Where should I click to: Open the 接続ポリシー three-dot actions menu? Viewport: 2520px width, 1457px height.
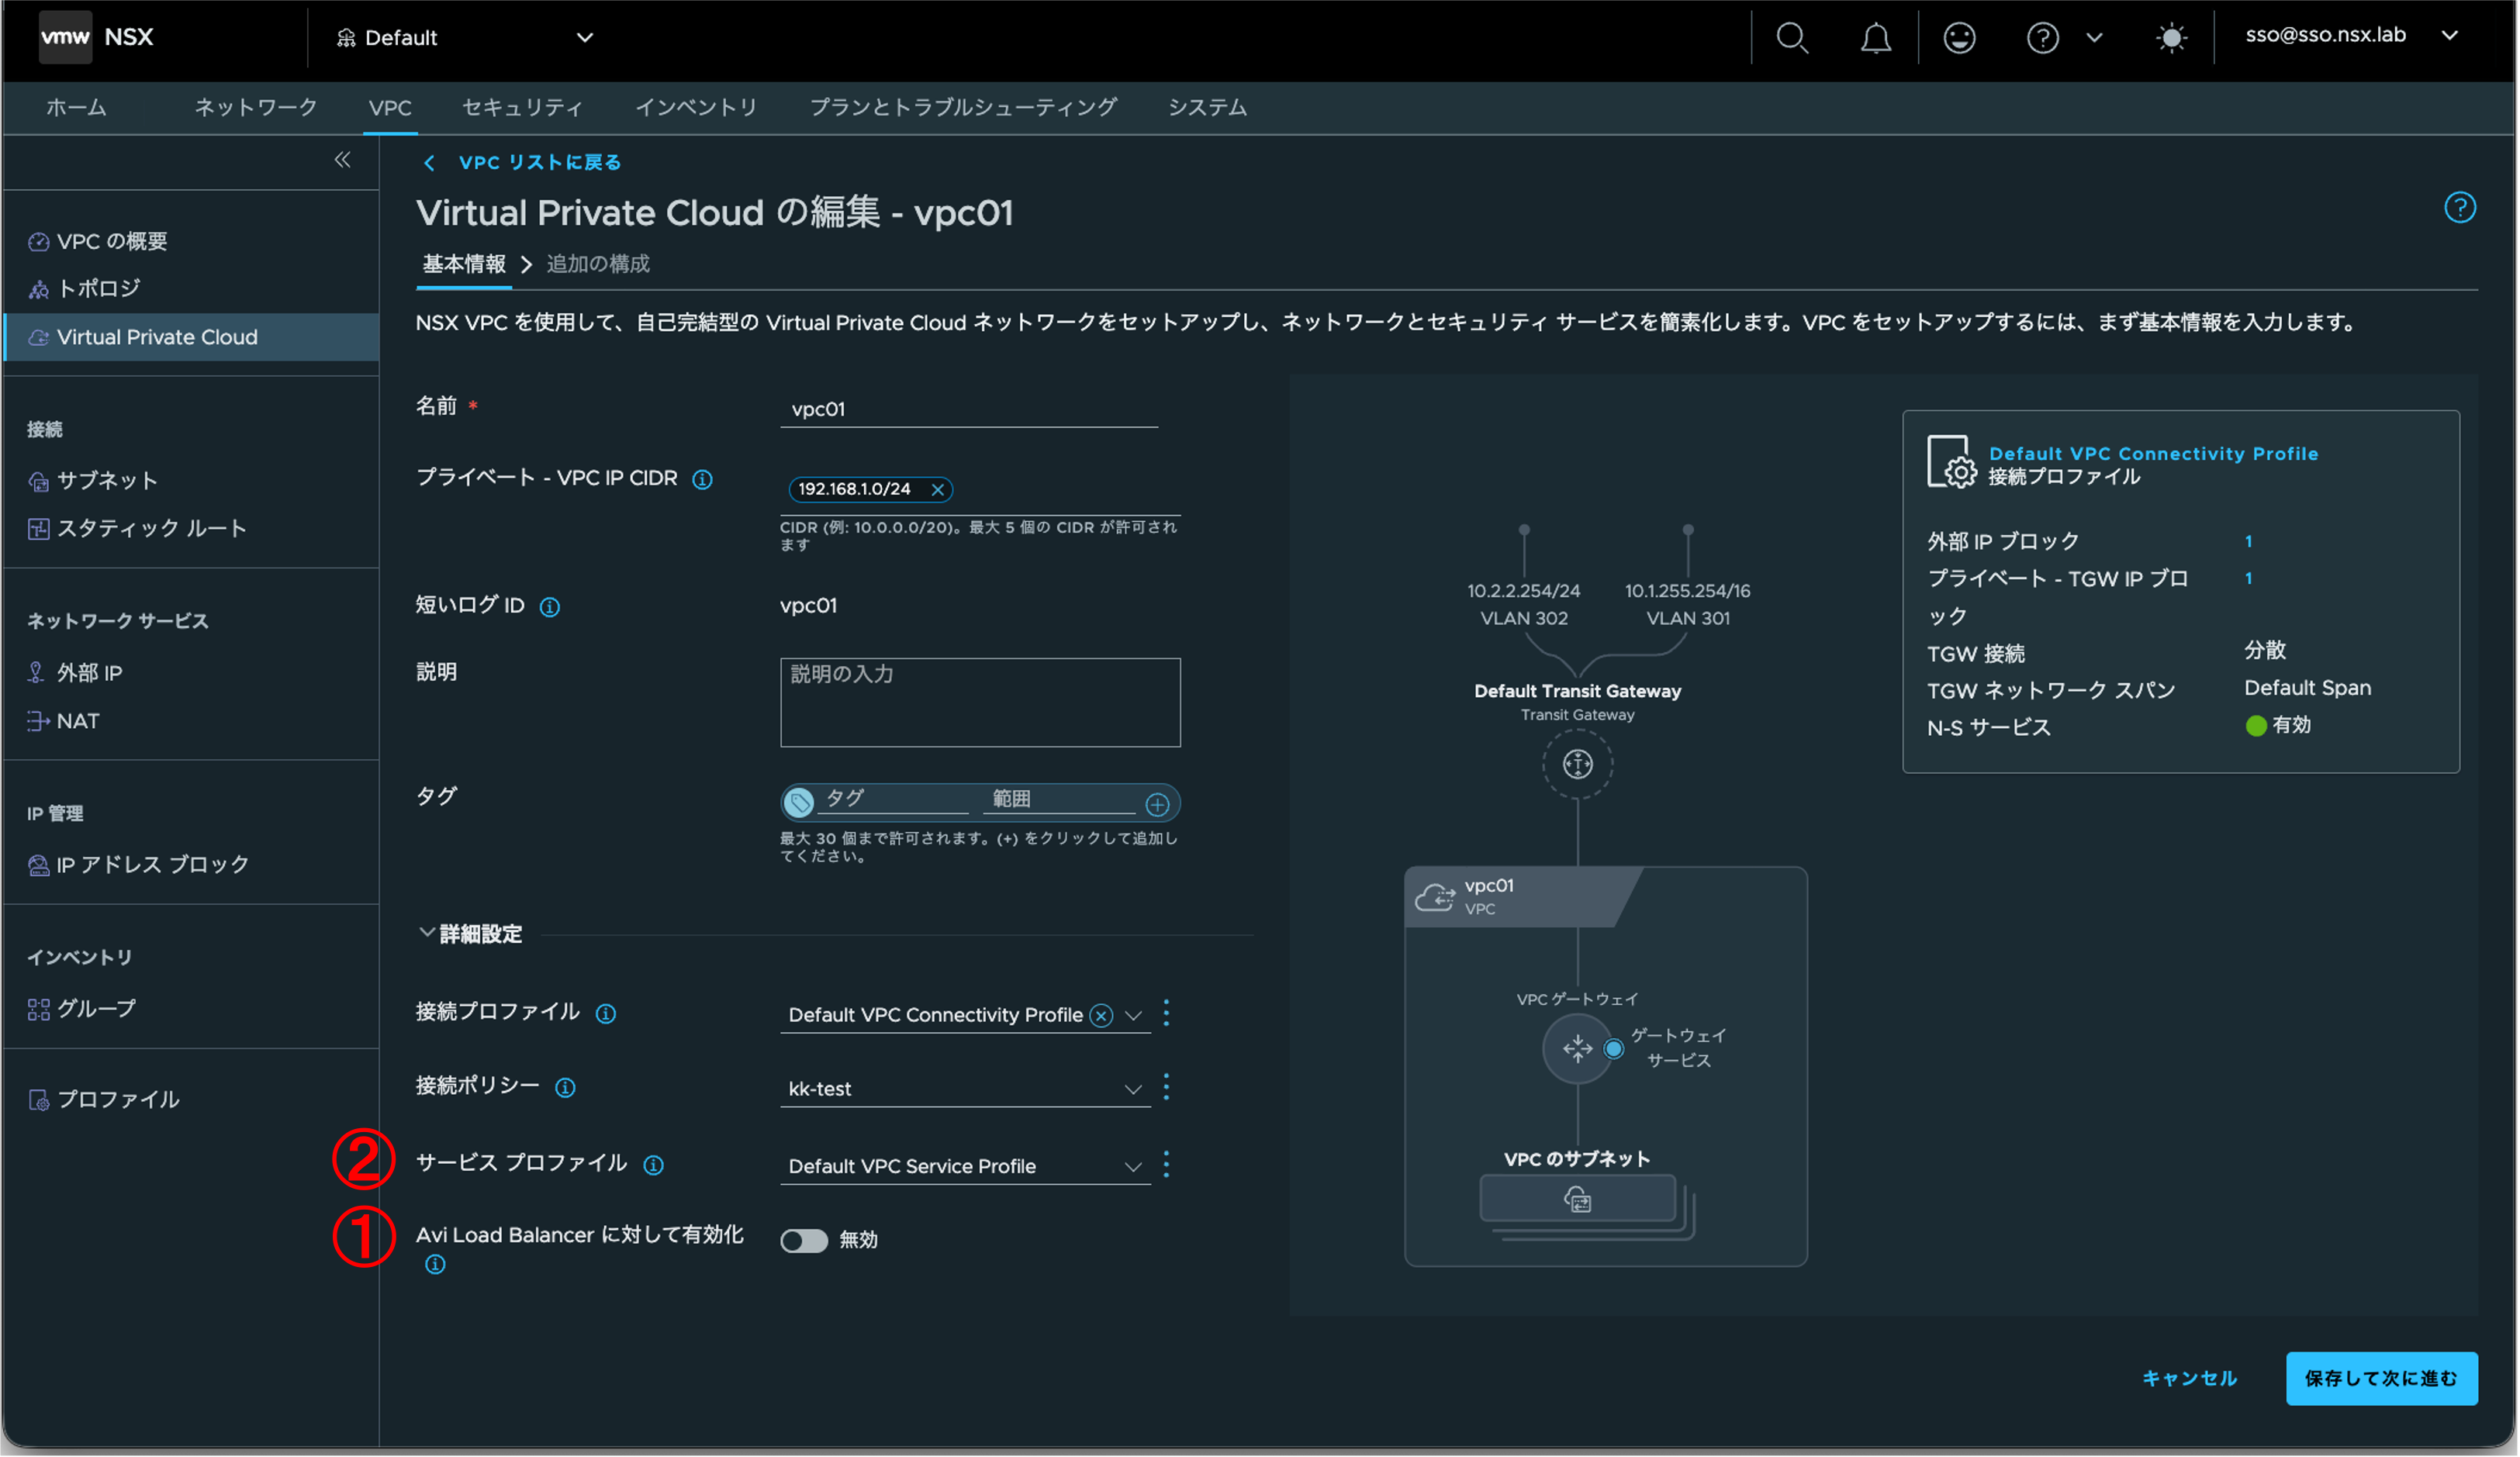point(1166,1087)
